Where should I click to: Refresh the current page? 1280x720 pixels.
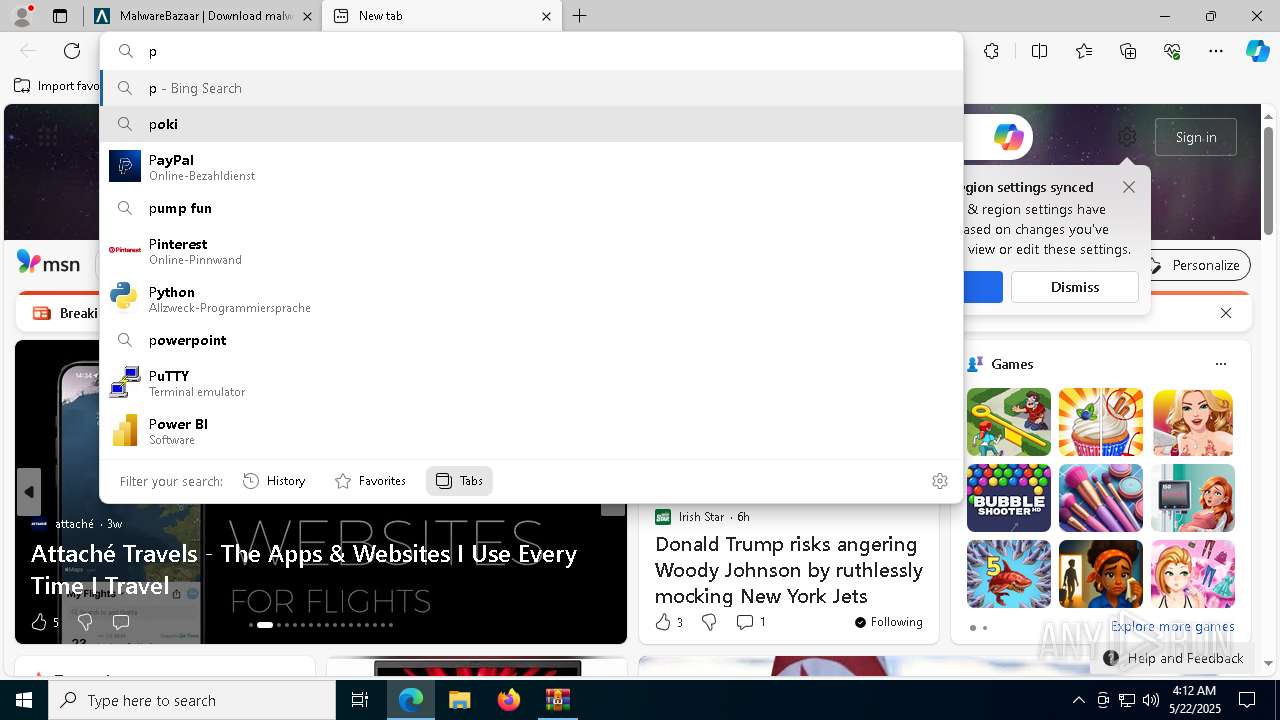(x=72, y=51)
